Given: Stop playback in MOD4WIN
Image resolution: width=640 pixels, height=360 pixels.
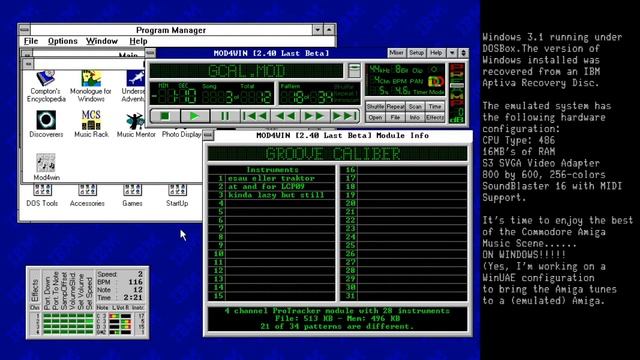Looking at the screenshot, I should [x=164, y=116].
